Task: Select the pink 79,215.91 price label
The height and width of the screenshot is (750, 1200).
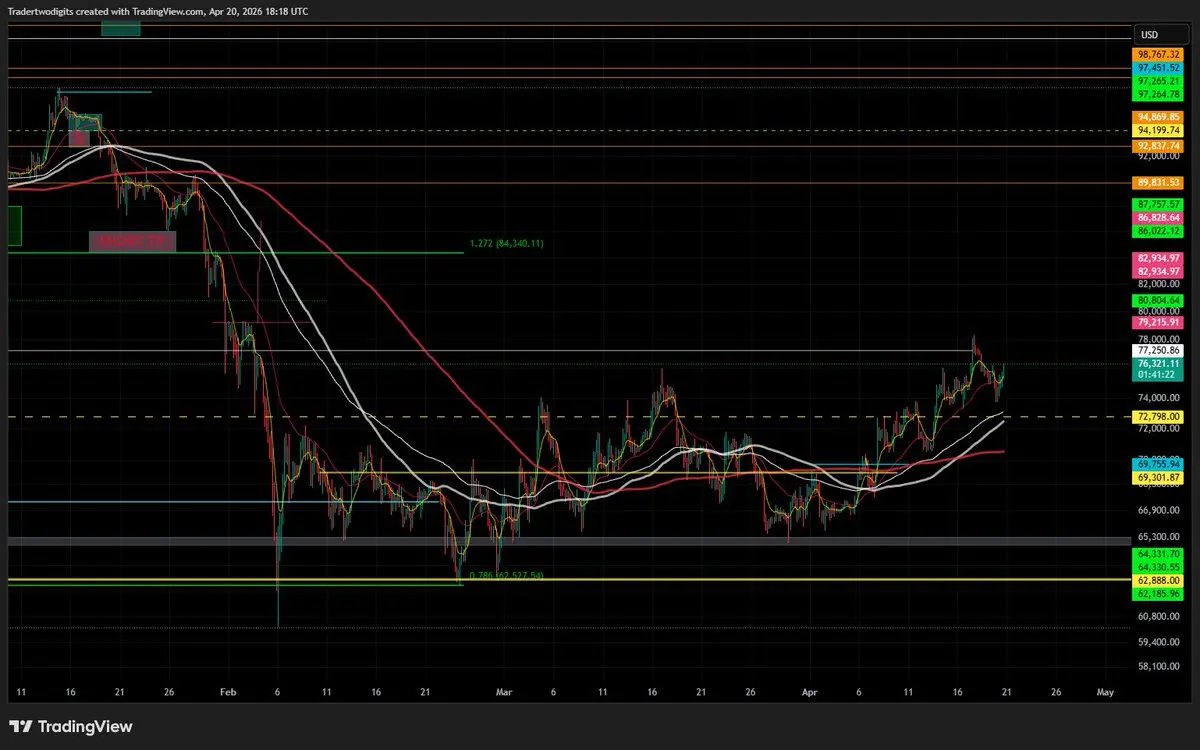Action: 1158,322
